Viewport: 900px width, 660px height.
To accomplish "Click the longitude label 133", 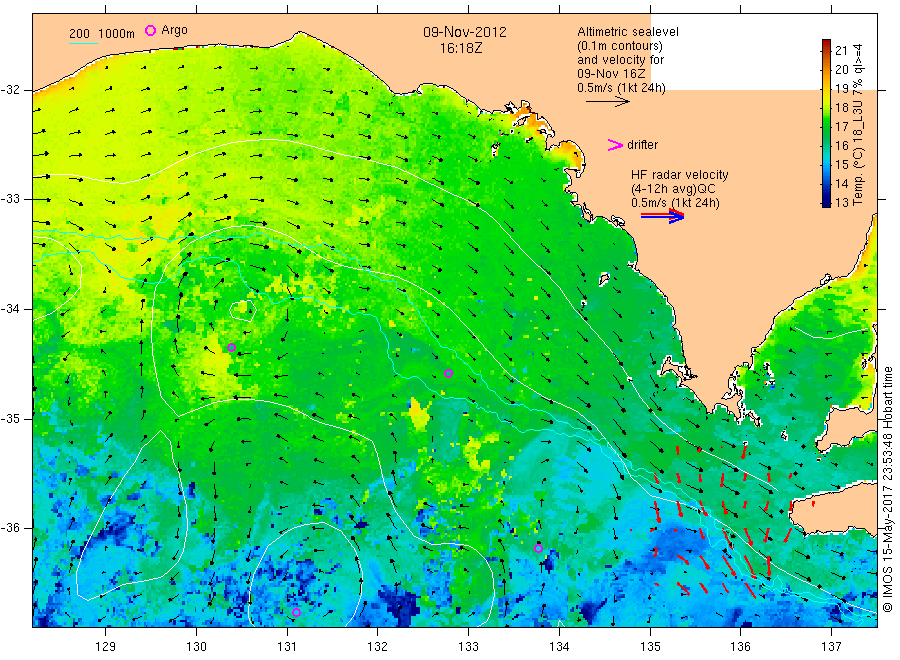I will point(468,647).
